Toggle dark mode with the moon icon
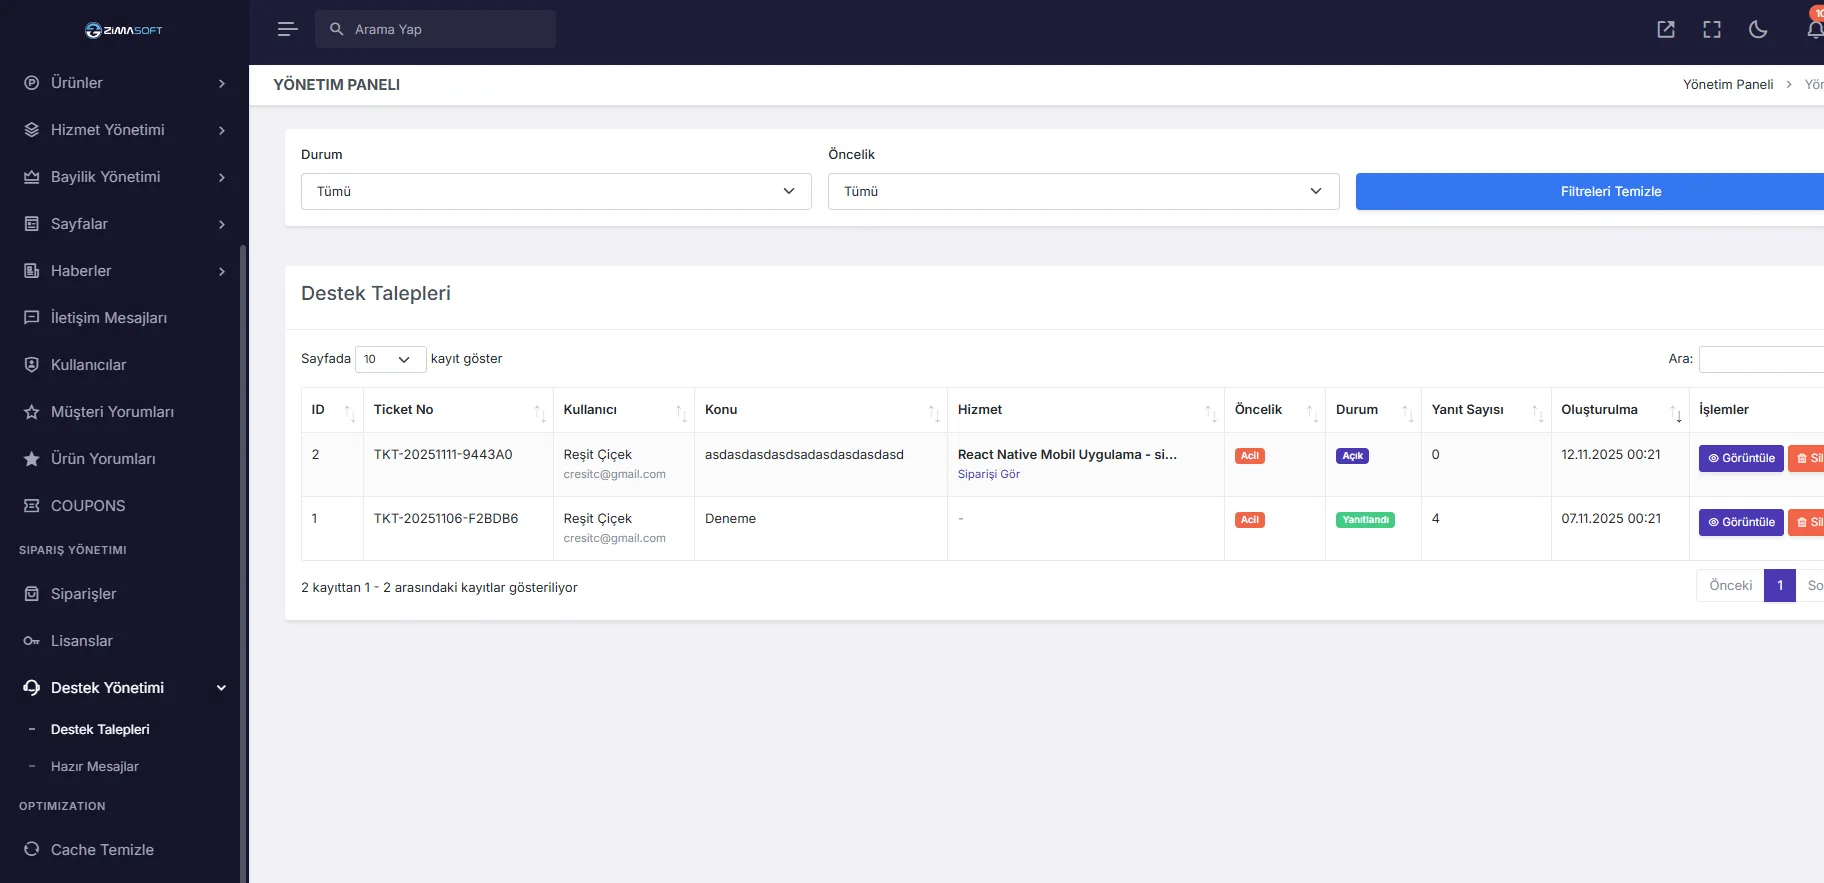The width and height of the screenshot is (1824, 883). [1758, 29]
